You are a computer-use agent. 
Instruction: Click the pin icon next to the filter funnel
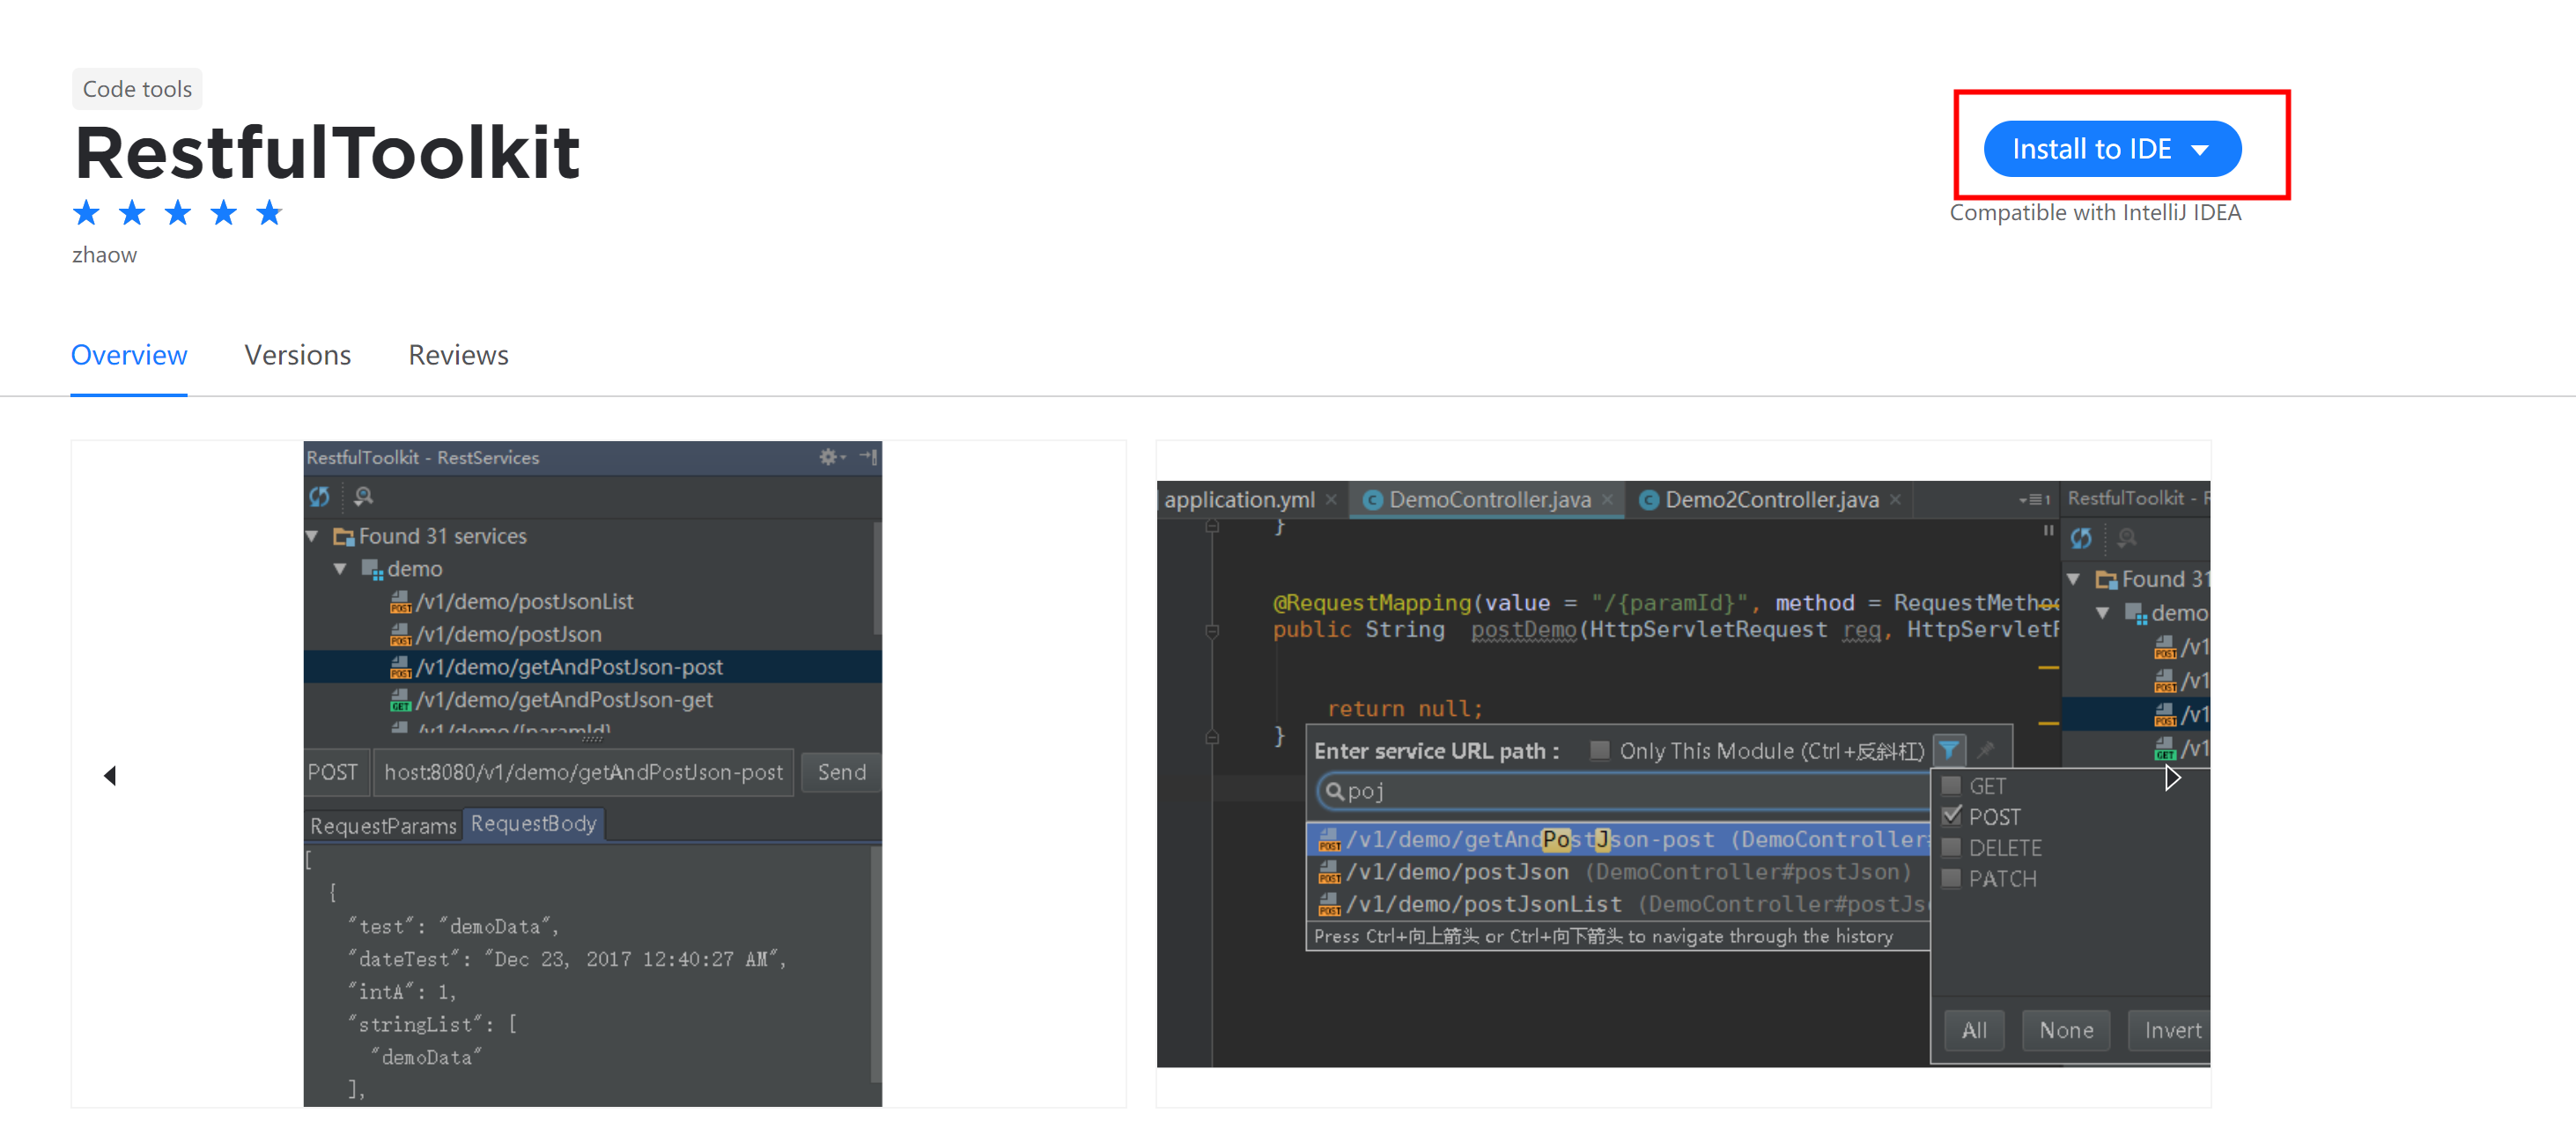tap(1986, 750)
